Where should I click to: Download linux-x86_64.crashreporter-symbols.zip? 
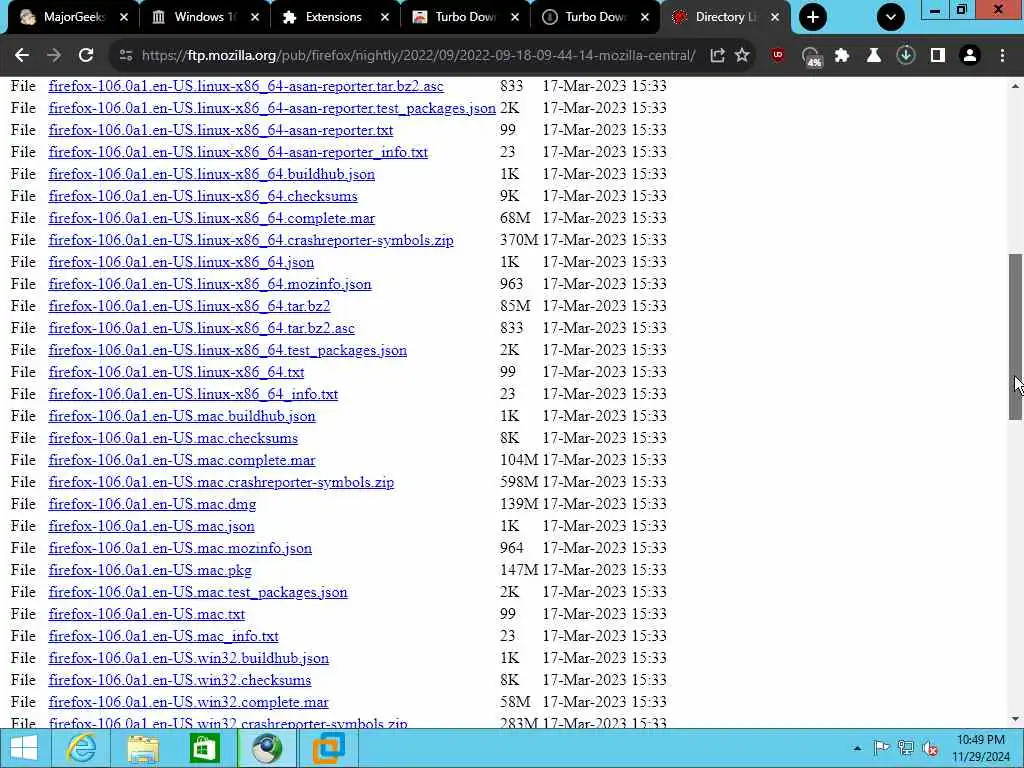[x=251, y=240]
